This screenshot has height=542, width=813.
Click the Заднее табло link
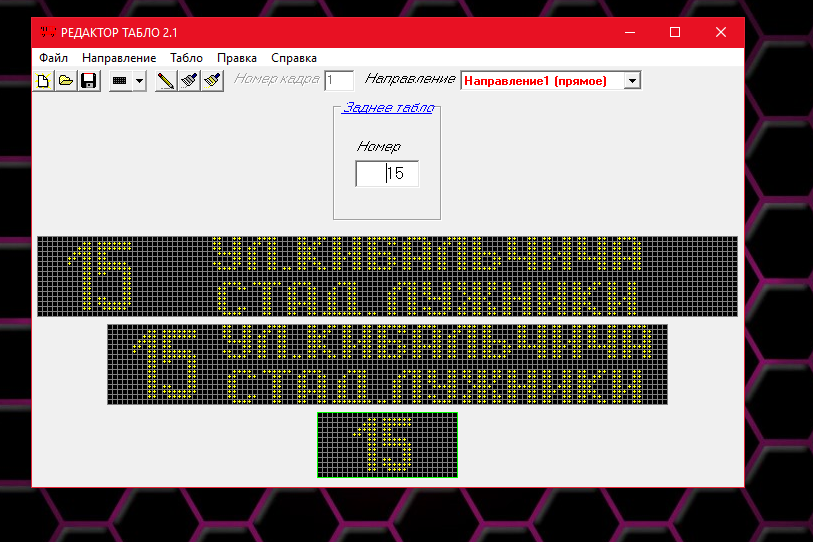(x=388, y=108)
